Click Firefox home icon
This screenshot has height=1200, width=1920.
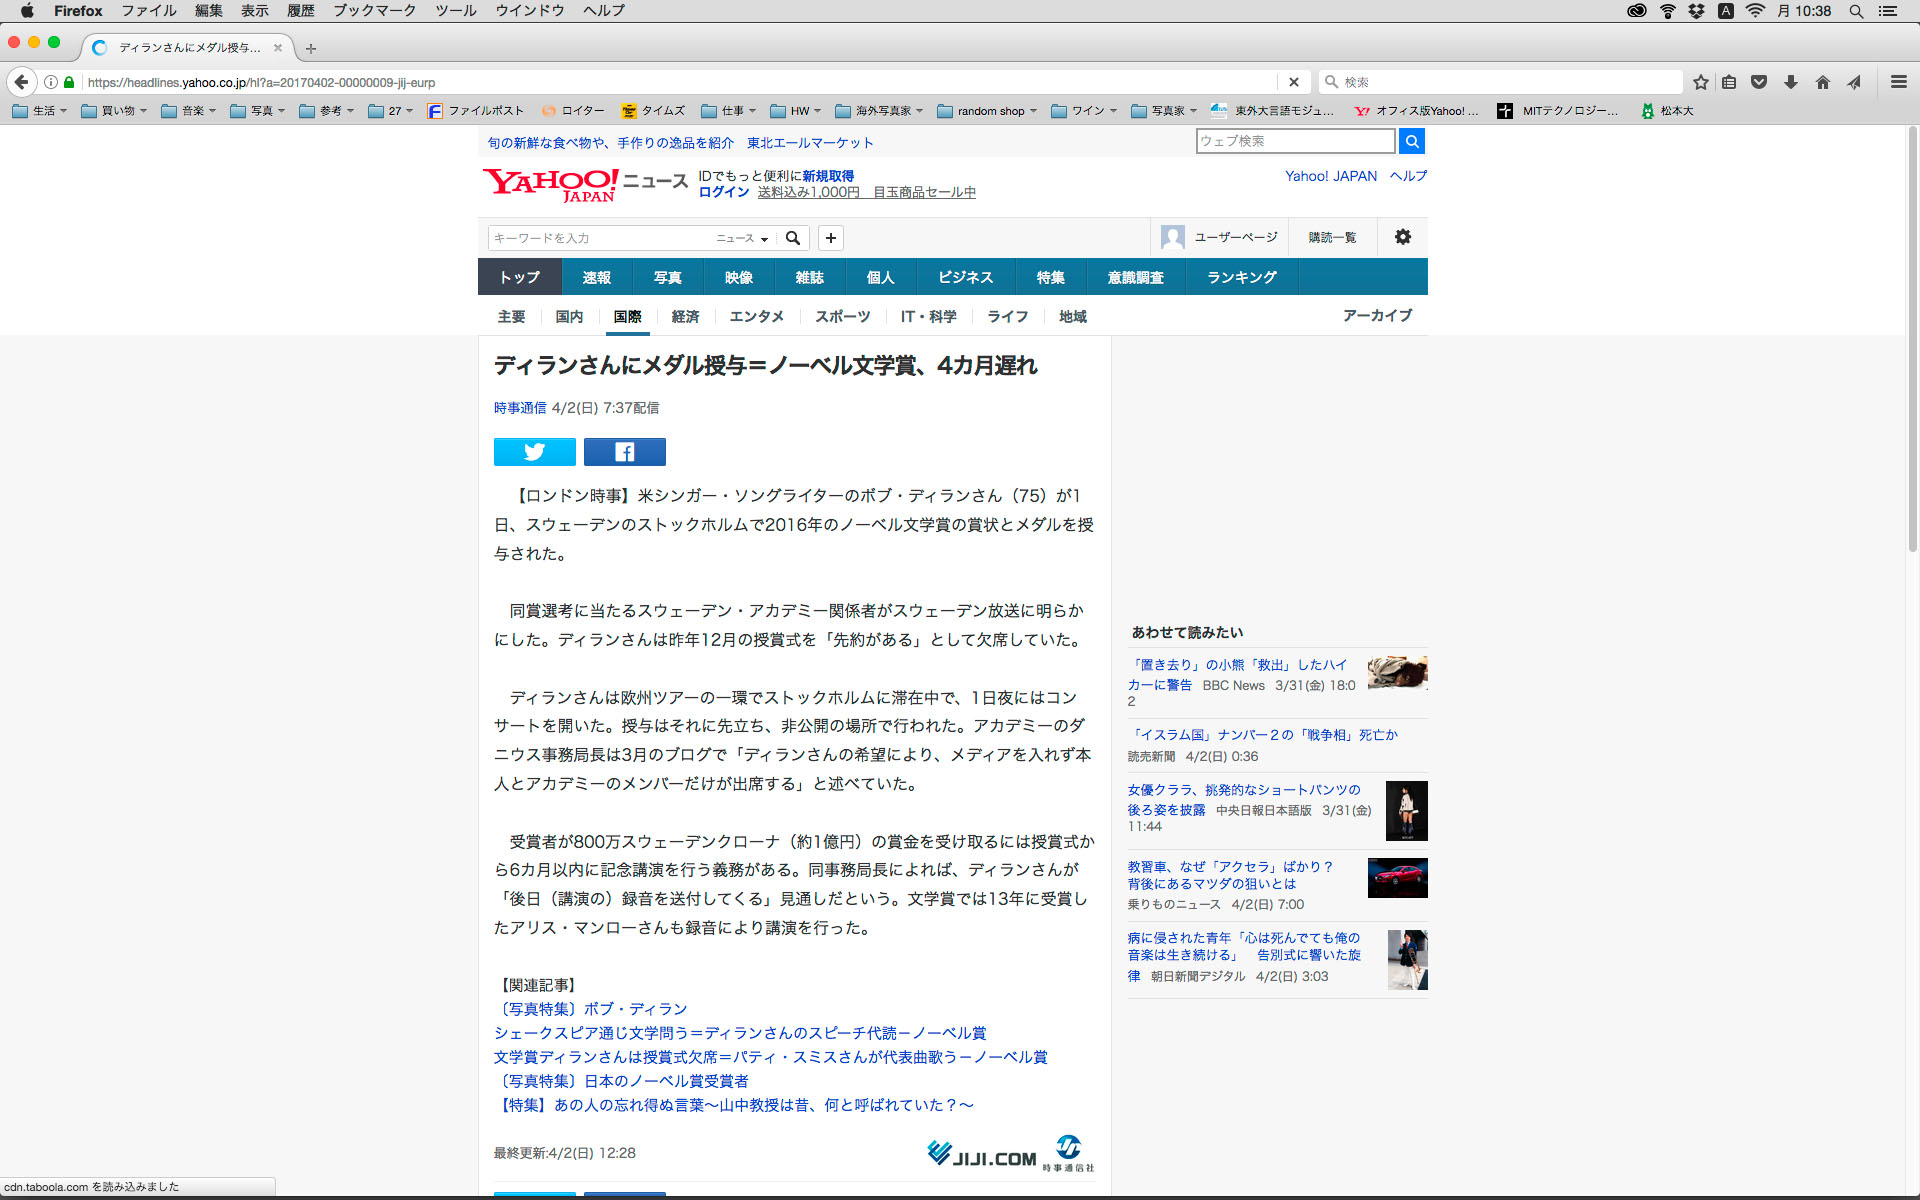1822,82
